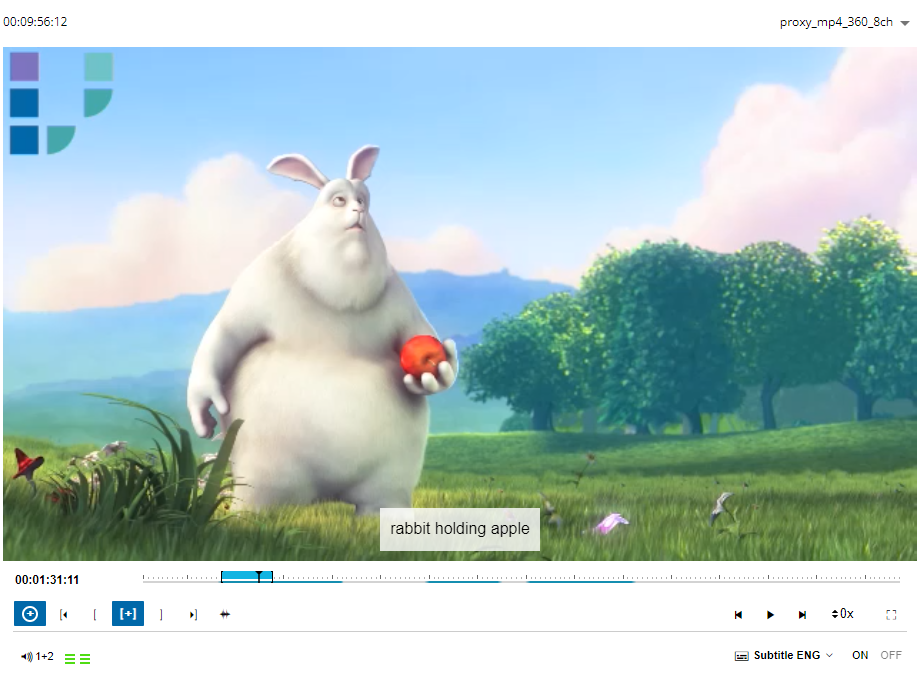This screenshot has width=920, height=682.
Task: Start video playback
Action: pos(770,615)
